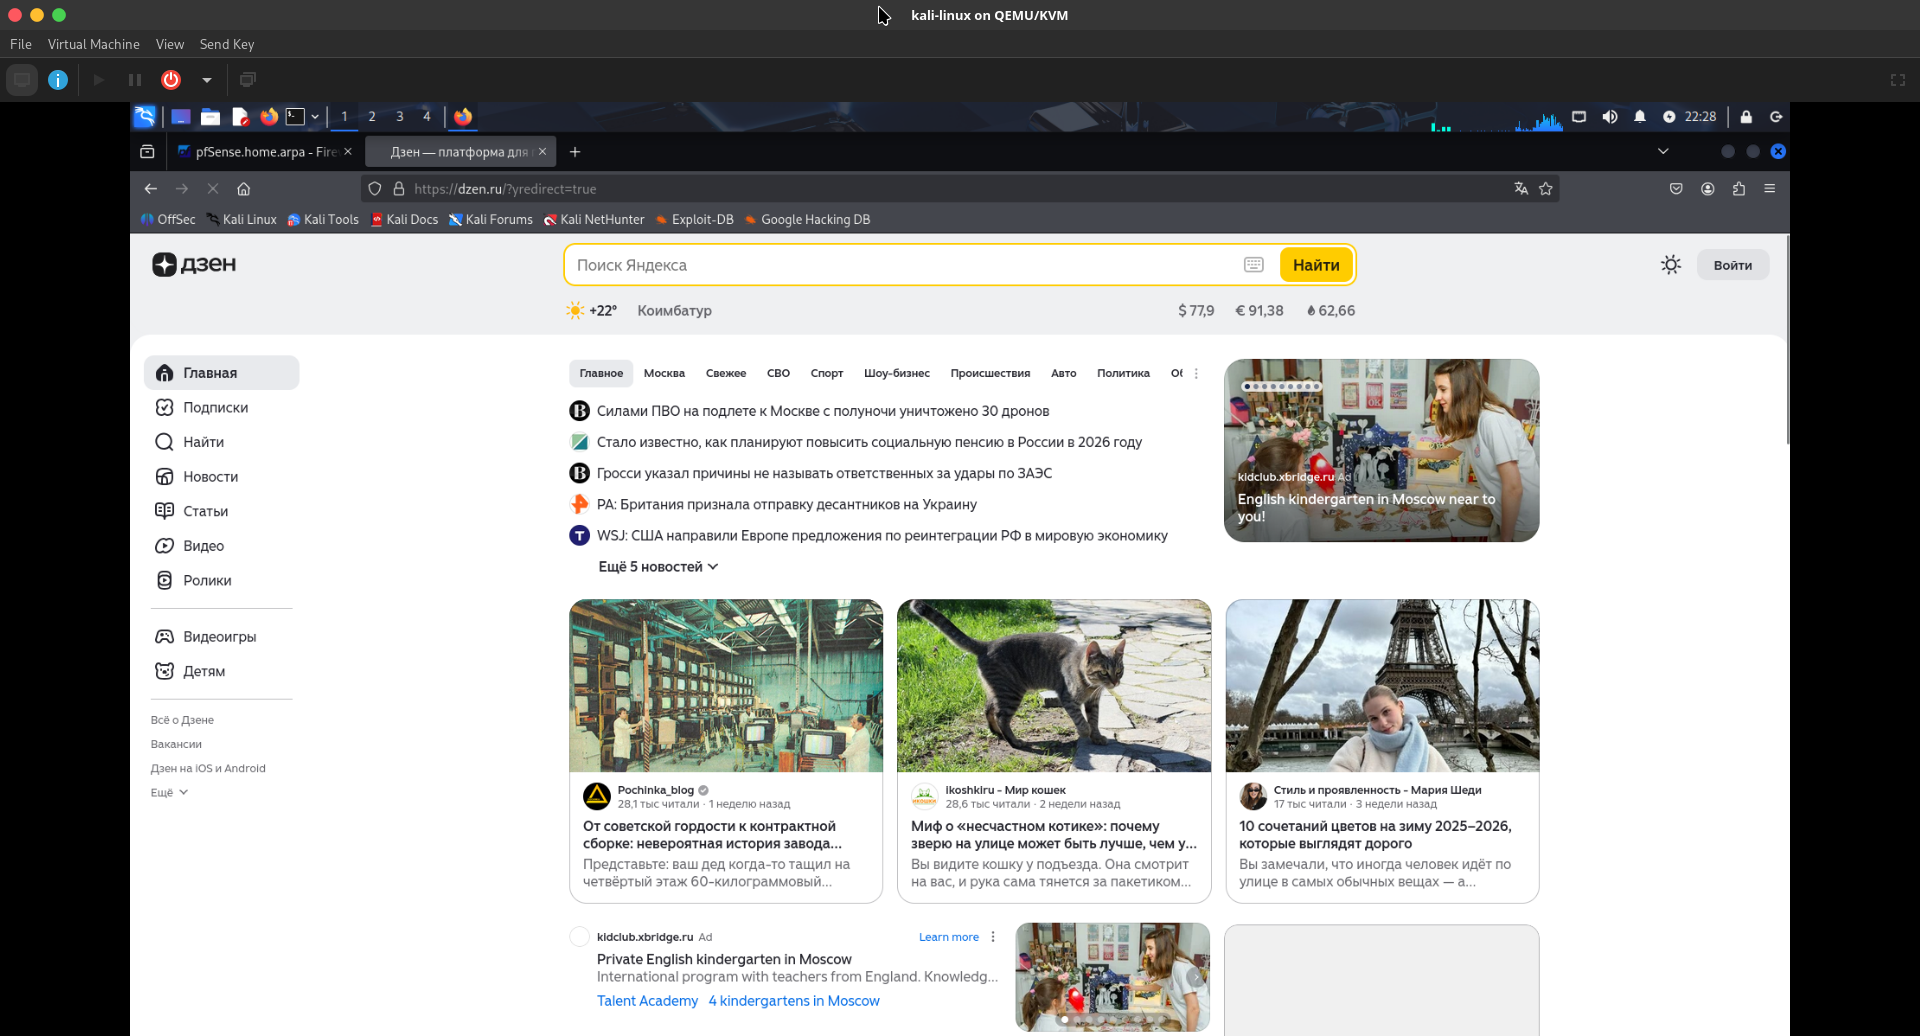Open the VM shutdown options dropdown arrow
The width and height of the screenshot is (1920, 1036).
[x=207, y=80]
